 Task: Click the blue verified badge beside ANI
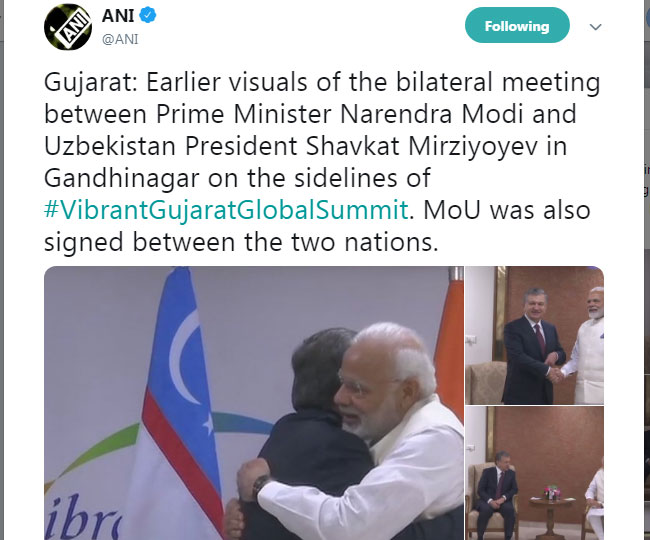click(x=148, y=15)
